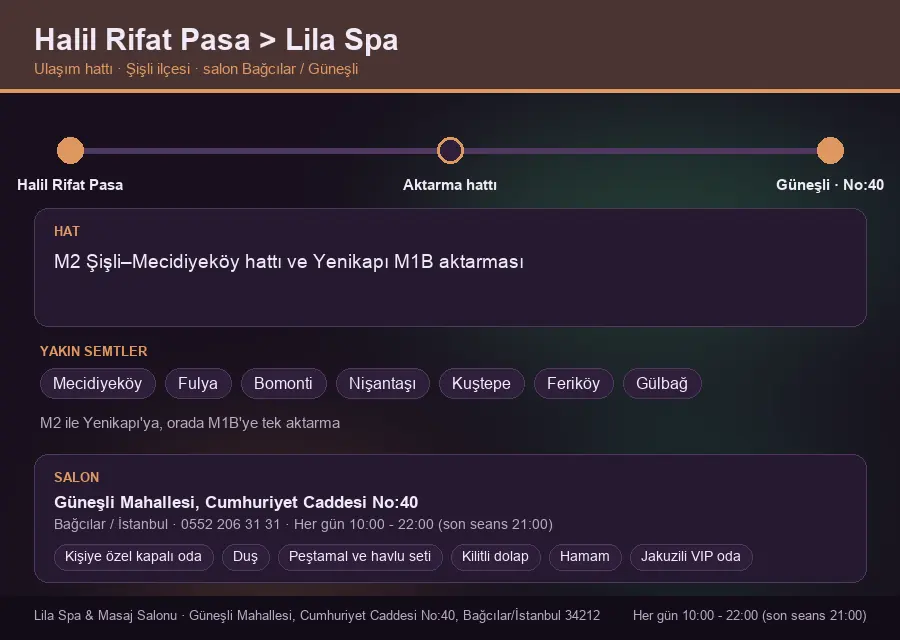The height and width of the screenshot is (640, 900).
Task: Click the Kilitli dolap amenity tag
Action: click(495, 557)
